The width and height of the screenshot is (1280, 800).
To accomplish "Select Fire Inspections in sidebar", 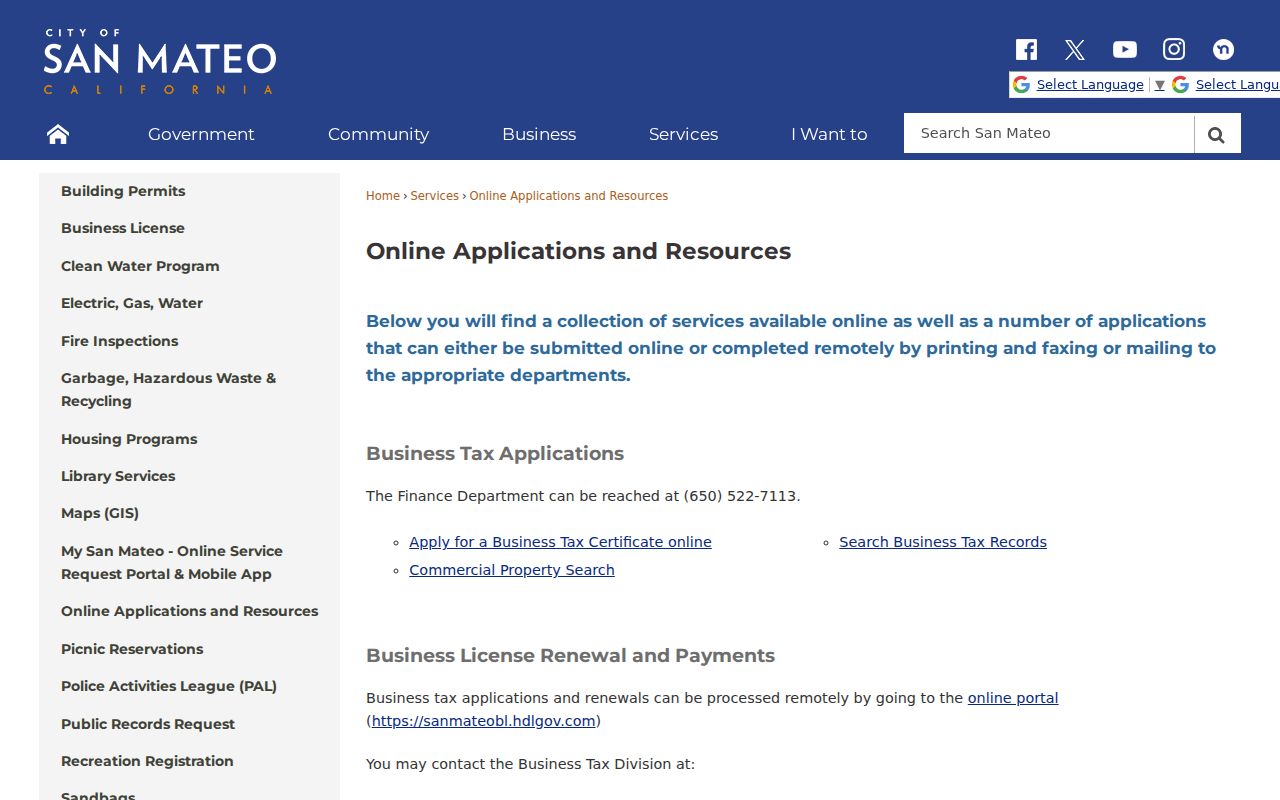I will pyautogui.click(x=120, y=341).
